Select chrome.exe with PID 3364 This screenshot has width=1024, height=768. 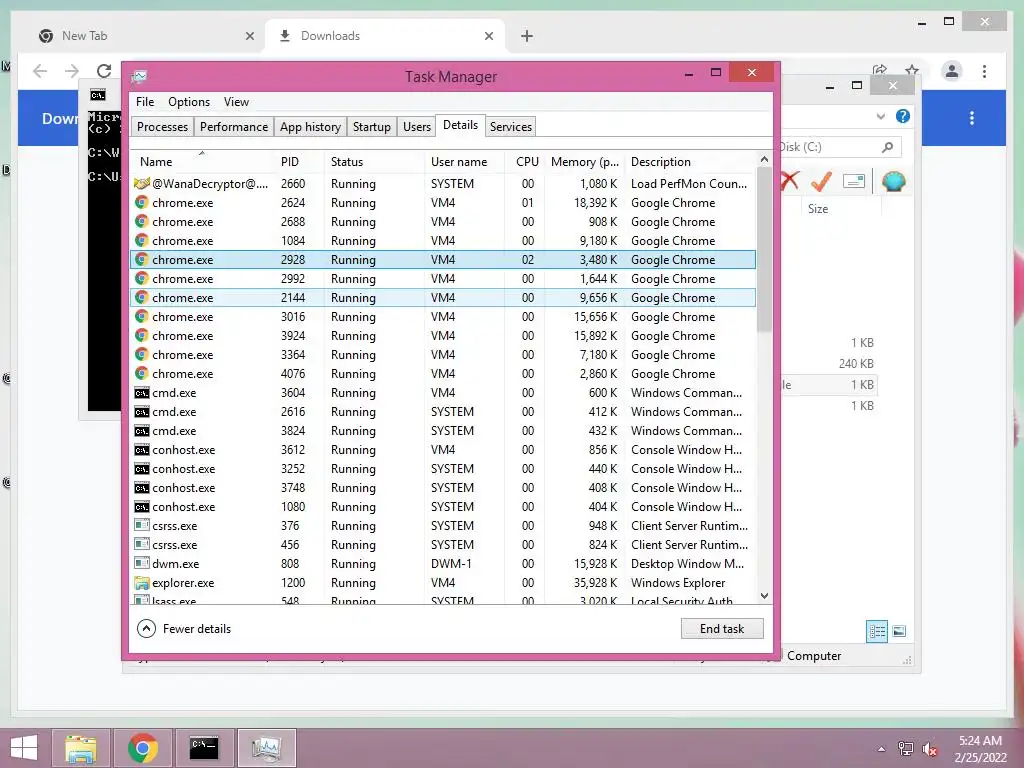(x=443, y=355)
